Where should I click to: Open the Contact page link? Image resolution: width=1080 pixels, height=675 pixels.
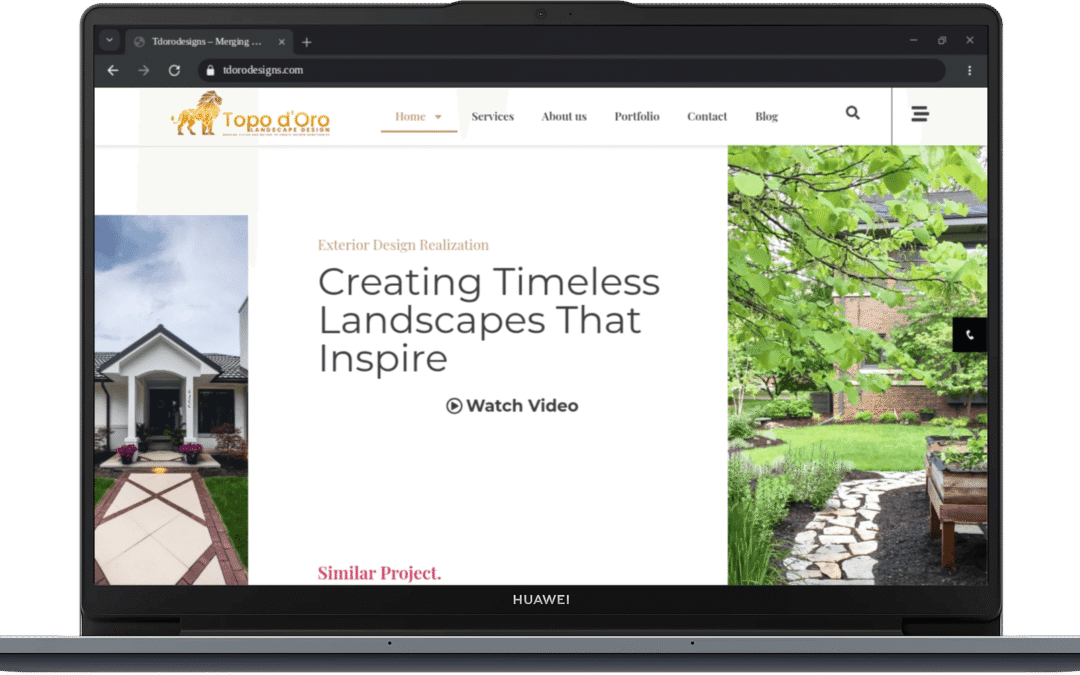[707, 117]
